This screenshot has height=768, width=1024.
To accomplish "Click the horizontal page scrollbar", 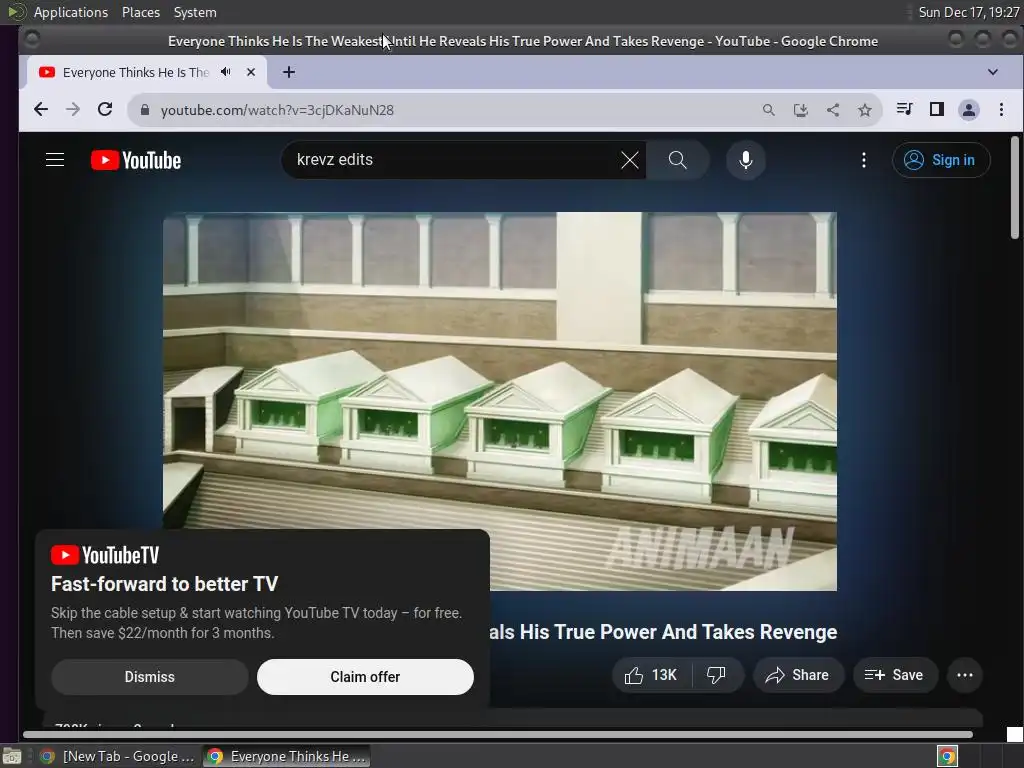I will tap(498, 735).
